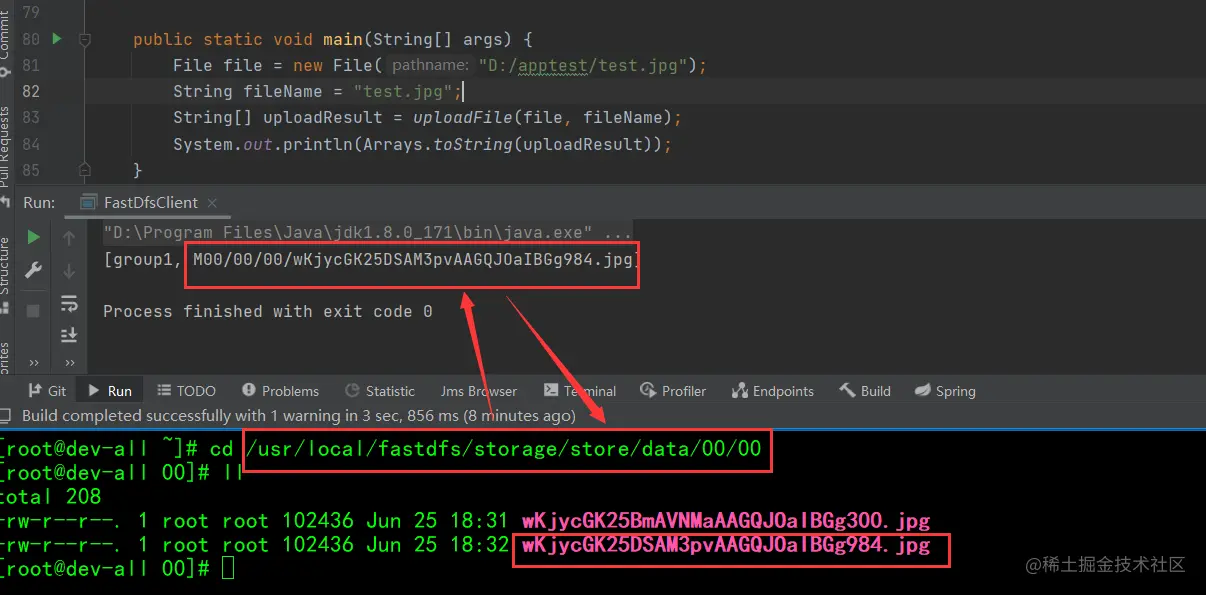Expand more actions below scroll-to-end icon
This screenshot has width=1206, height=595.
[69, 362]
